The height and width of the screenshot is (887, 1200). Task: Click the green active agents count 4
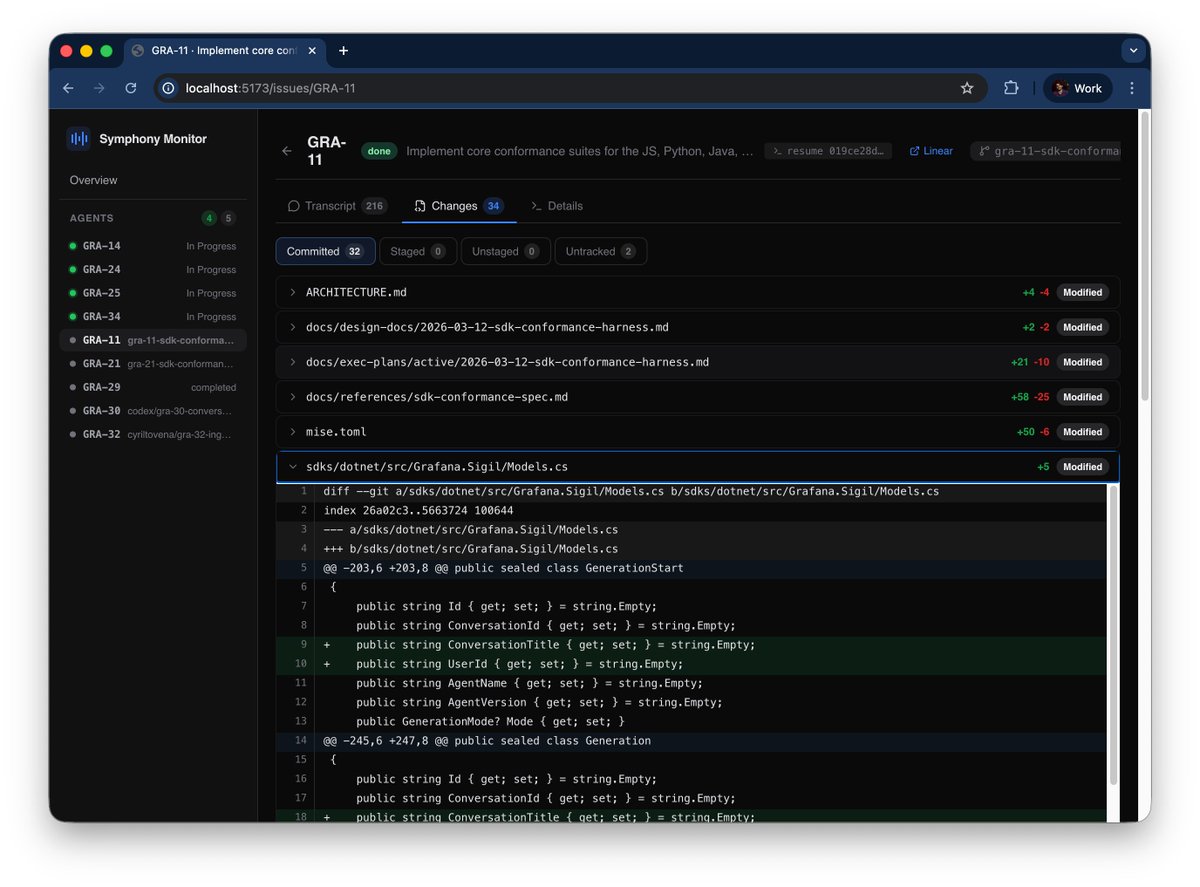coord(209,218)
